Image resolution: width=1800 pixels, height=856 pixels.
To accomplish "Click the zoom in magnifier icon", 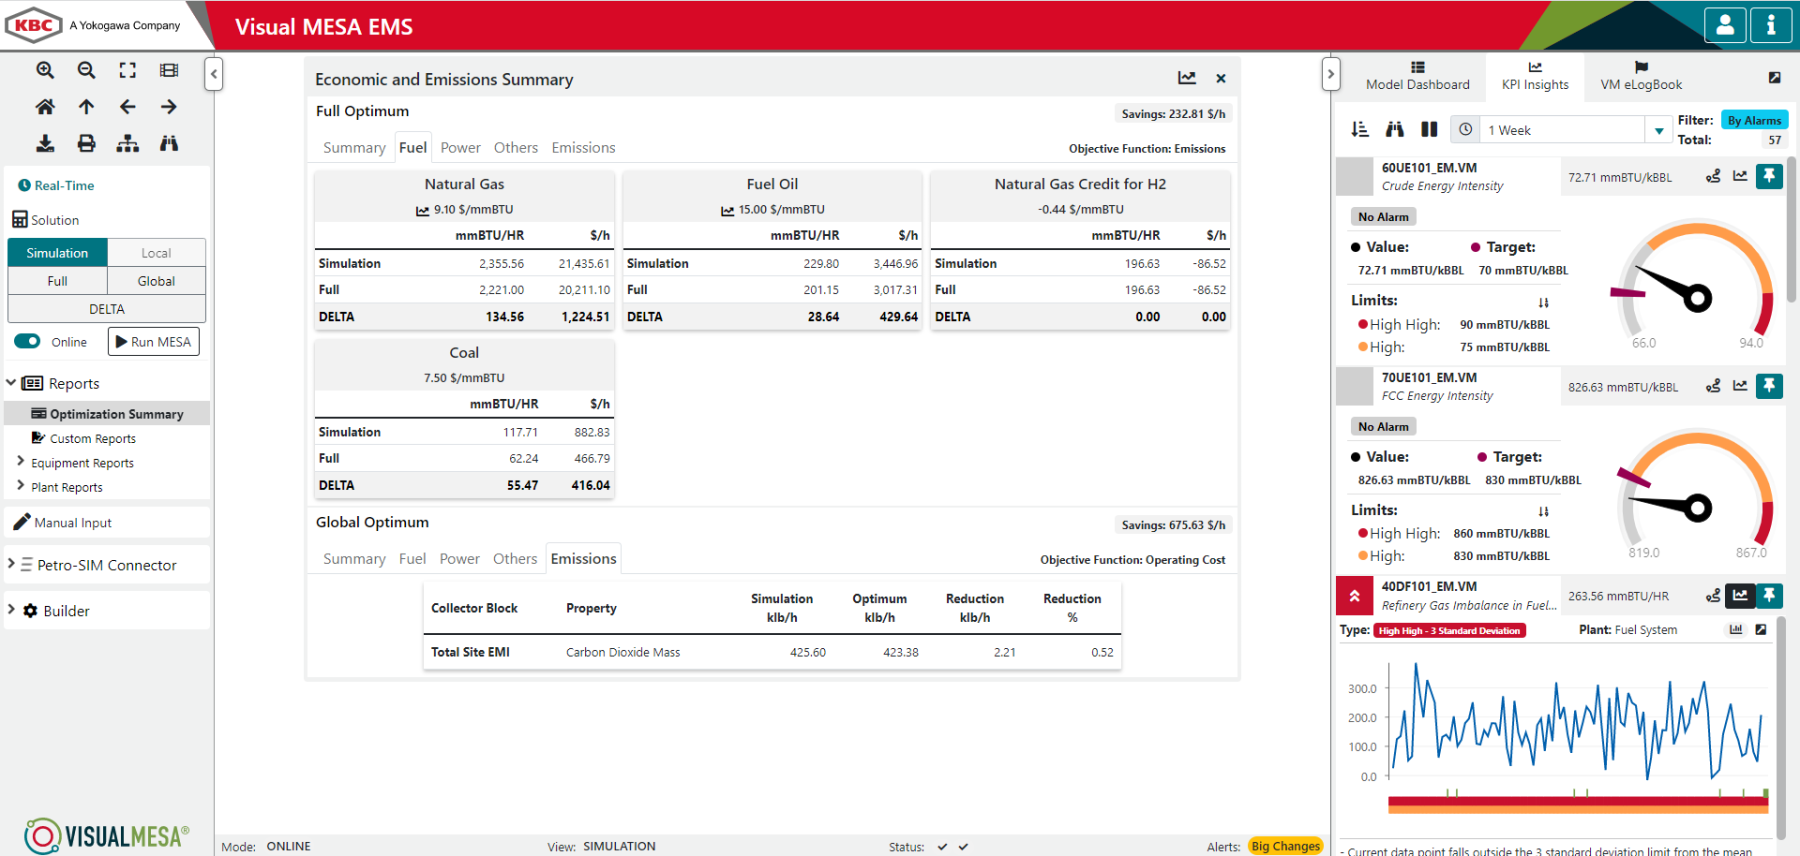I will pyautogui.click(x=45, y=70).
